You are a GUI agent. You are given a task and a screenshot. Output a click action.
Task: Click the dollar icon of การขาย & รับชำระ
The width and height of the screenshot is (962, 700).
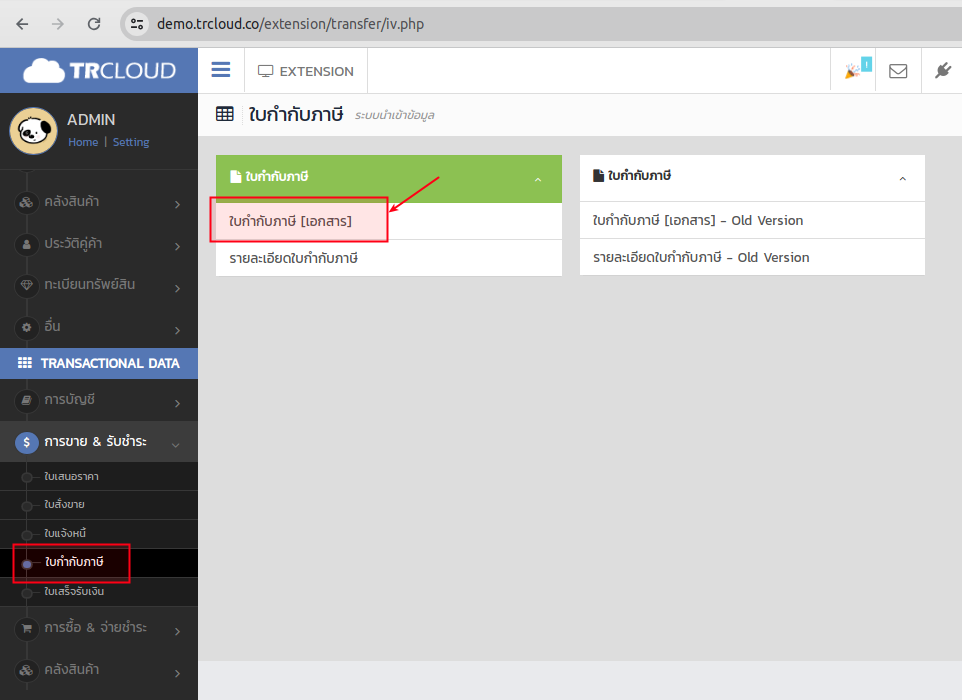coord(26,442)
